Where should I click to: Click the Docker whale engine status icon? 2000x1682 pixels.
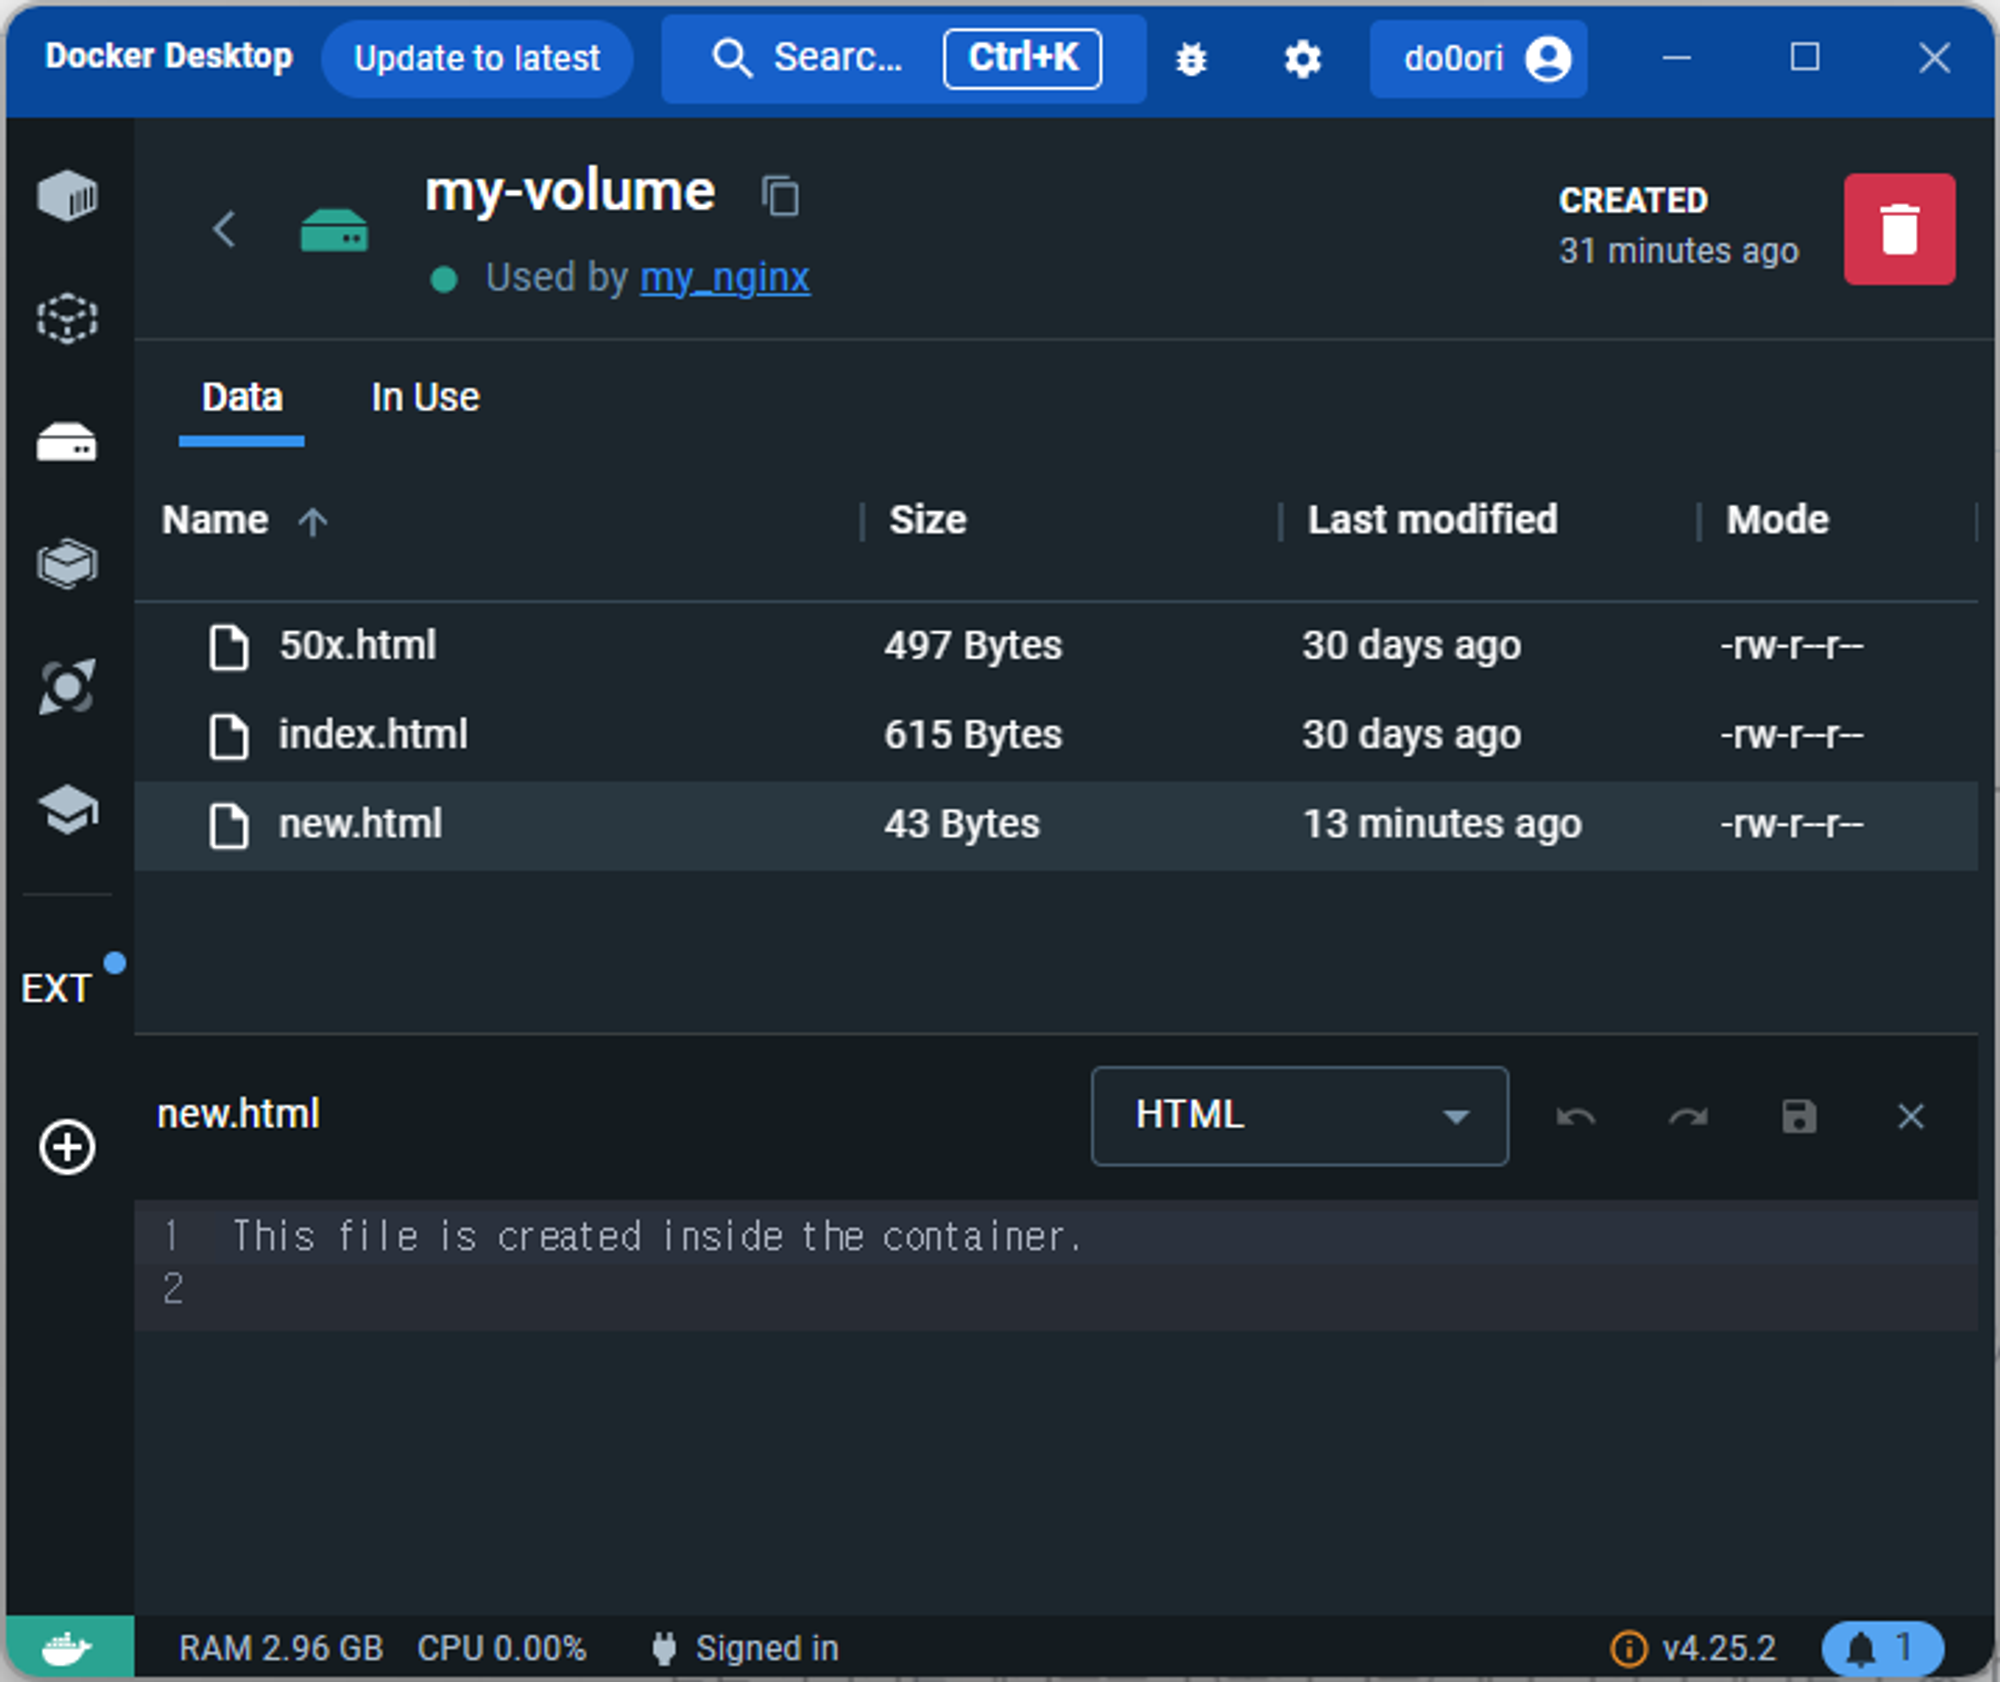click(68, 1647)
